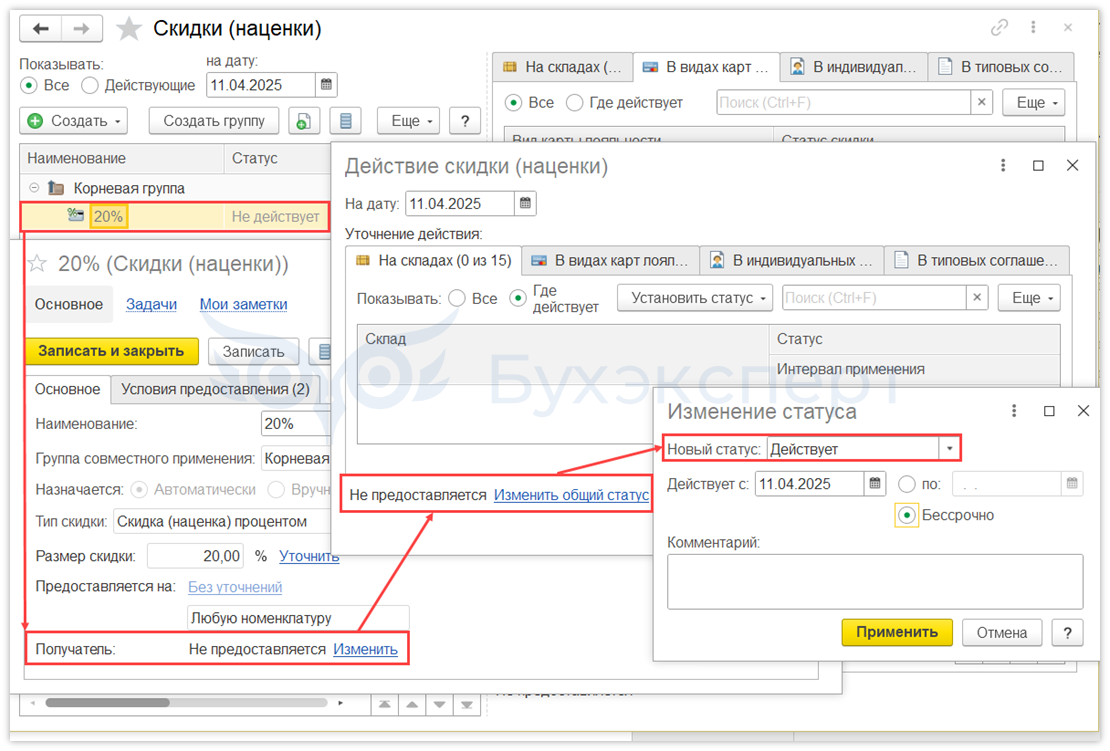Select Где действует in background right panel
The image size is (1110, 751).
coord(575,103)
